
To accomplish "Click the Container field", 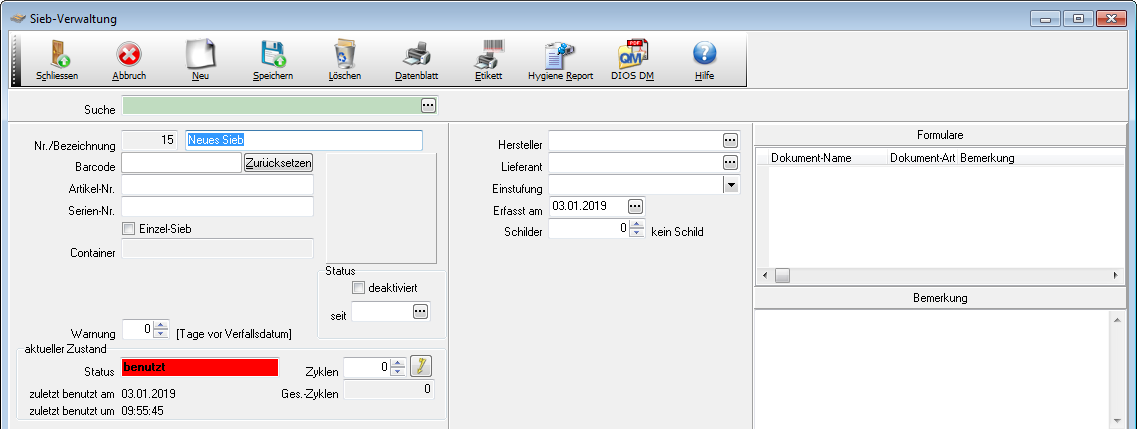I will click(218, 249).
